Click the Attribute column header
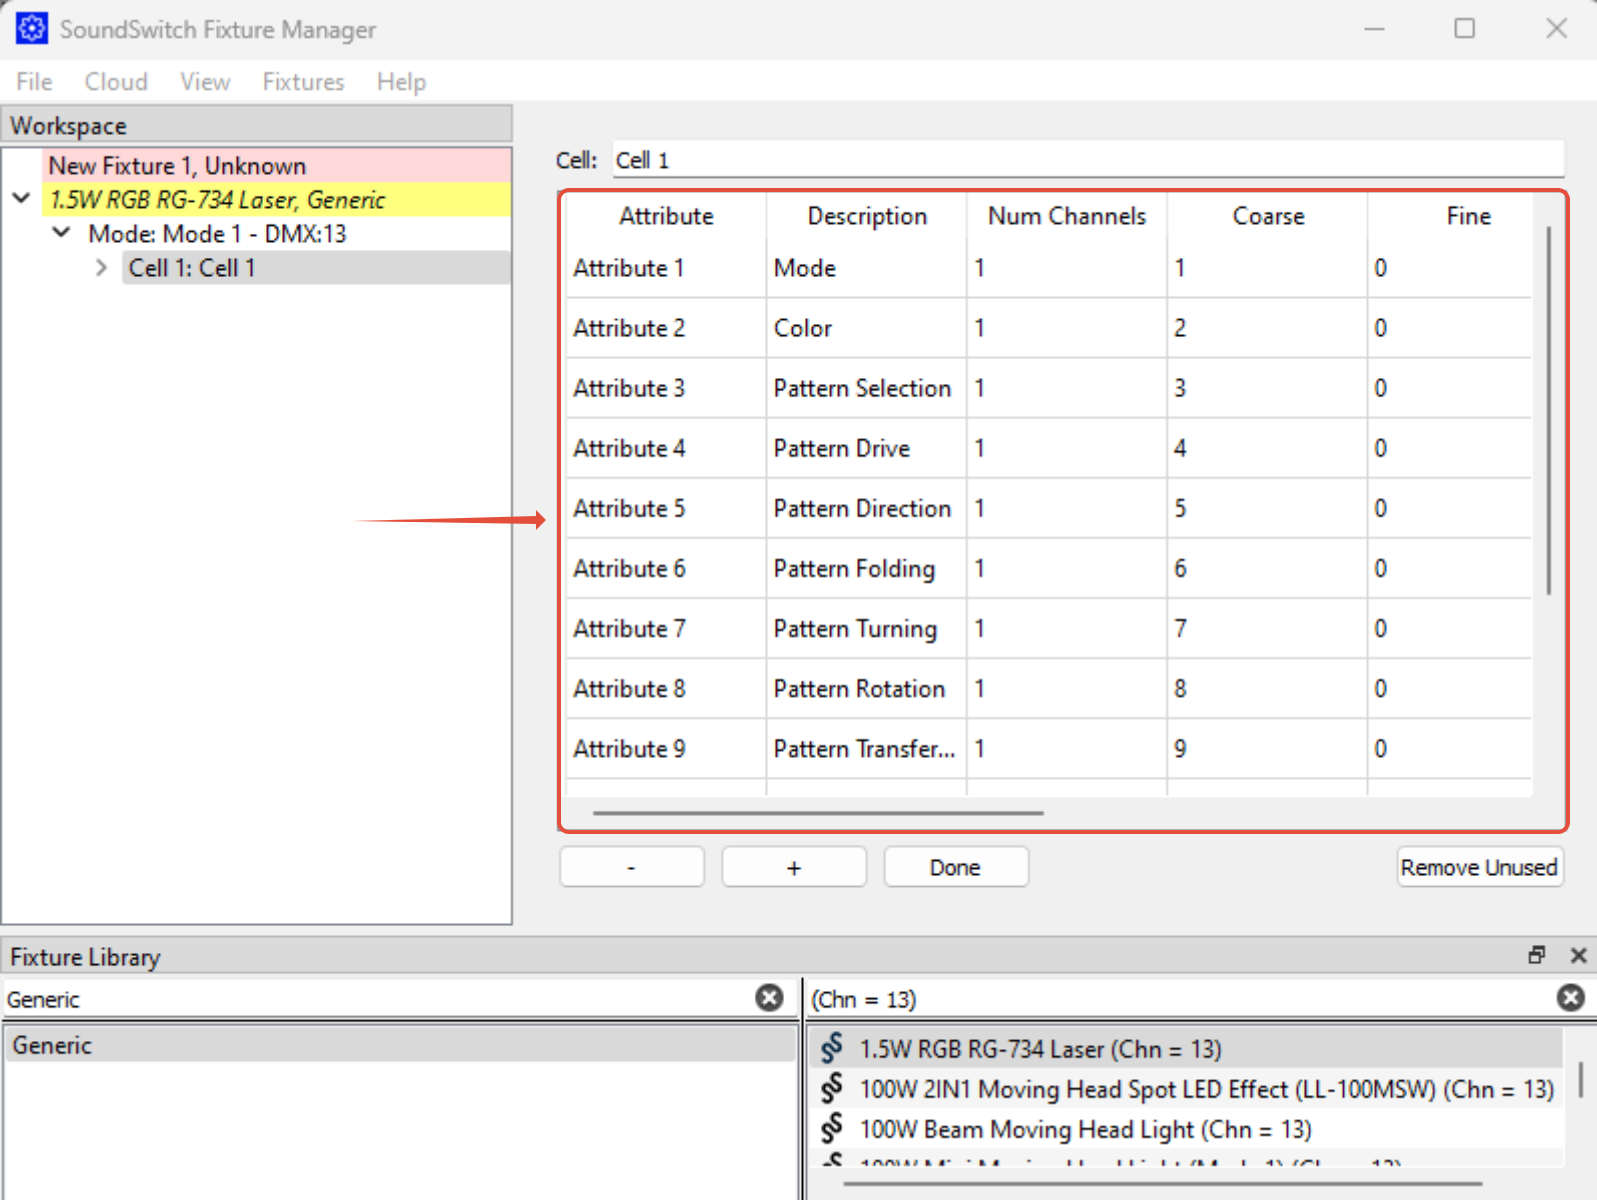The width and height of the screenshot is (1597, 1200). [x=666, y=216]
